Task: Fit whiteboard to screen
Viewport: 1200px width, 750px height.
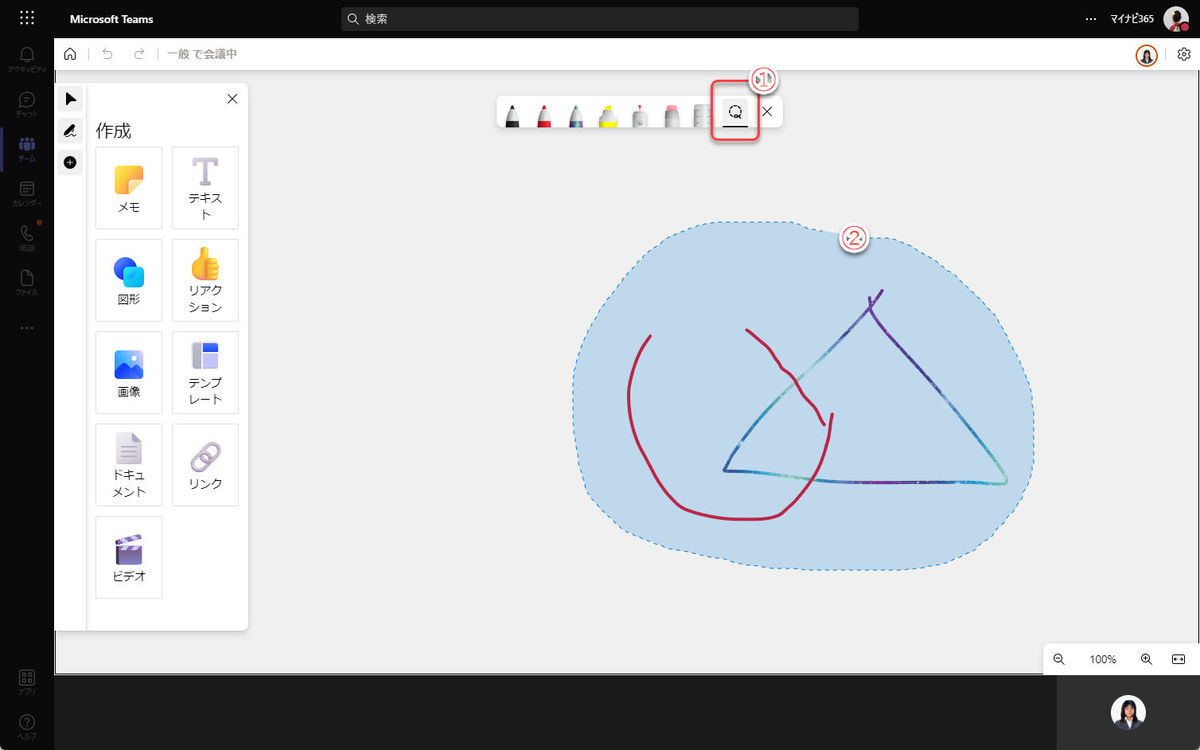Action: (x=1178, y=659)
